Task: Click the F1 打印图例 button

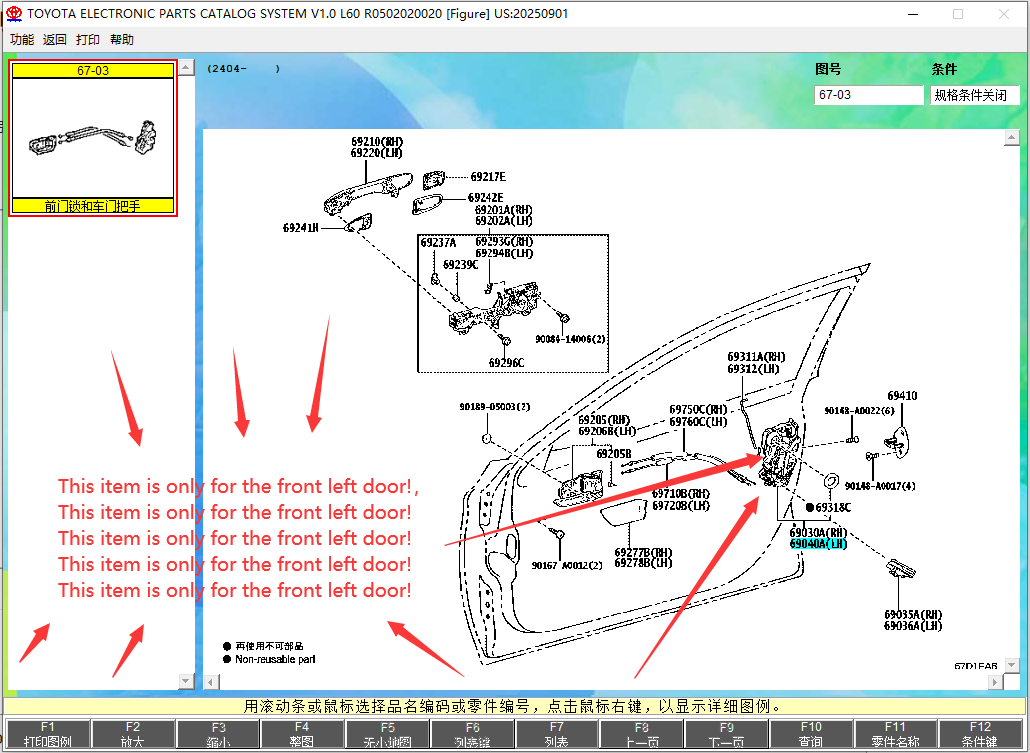Action: (x=48, y=734)
